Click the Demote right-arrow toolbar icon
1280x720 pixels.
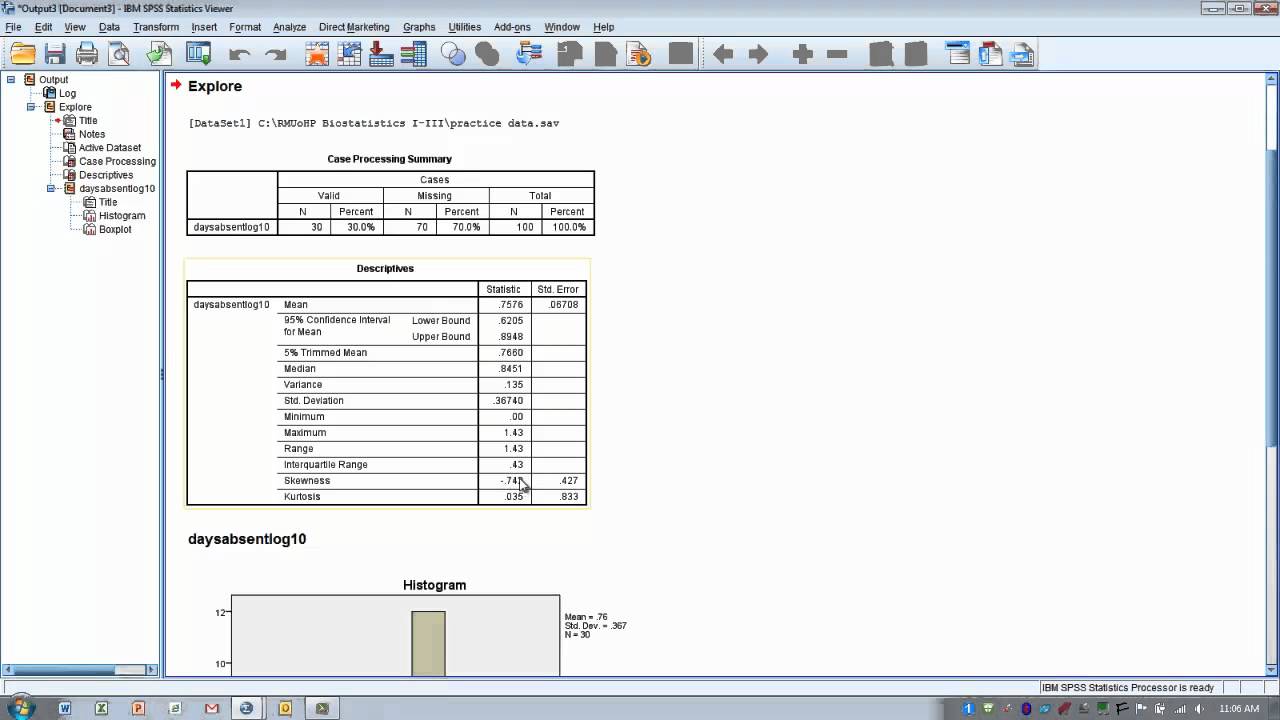click(x=758, y=54)
